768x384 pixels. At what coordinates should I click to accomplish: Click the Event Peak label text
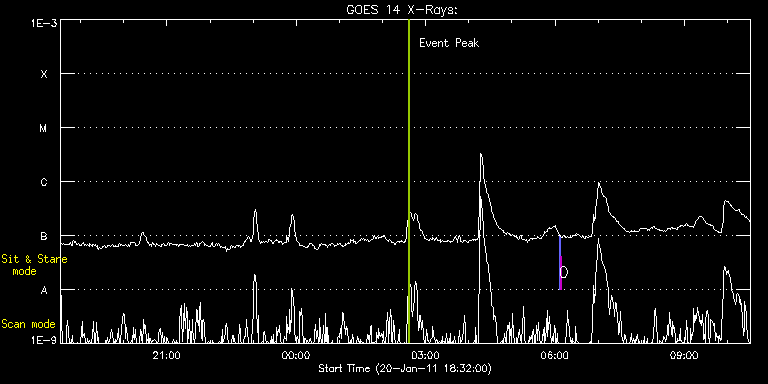pyautogui.click(x=449, y=43)
